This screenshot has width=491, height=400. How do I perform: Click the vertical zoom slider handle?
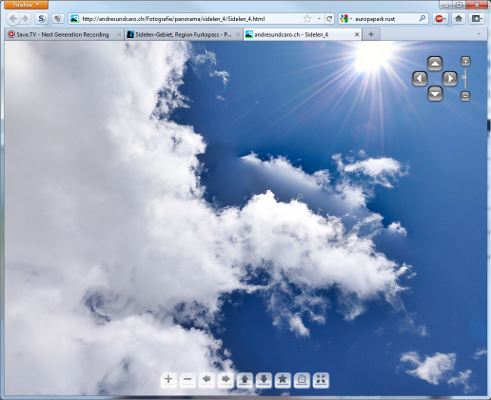(x=464, y=77)
